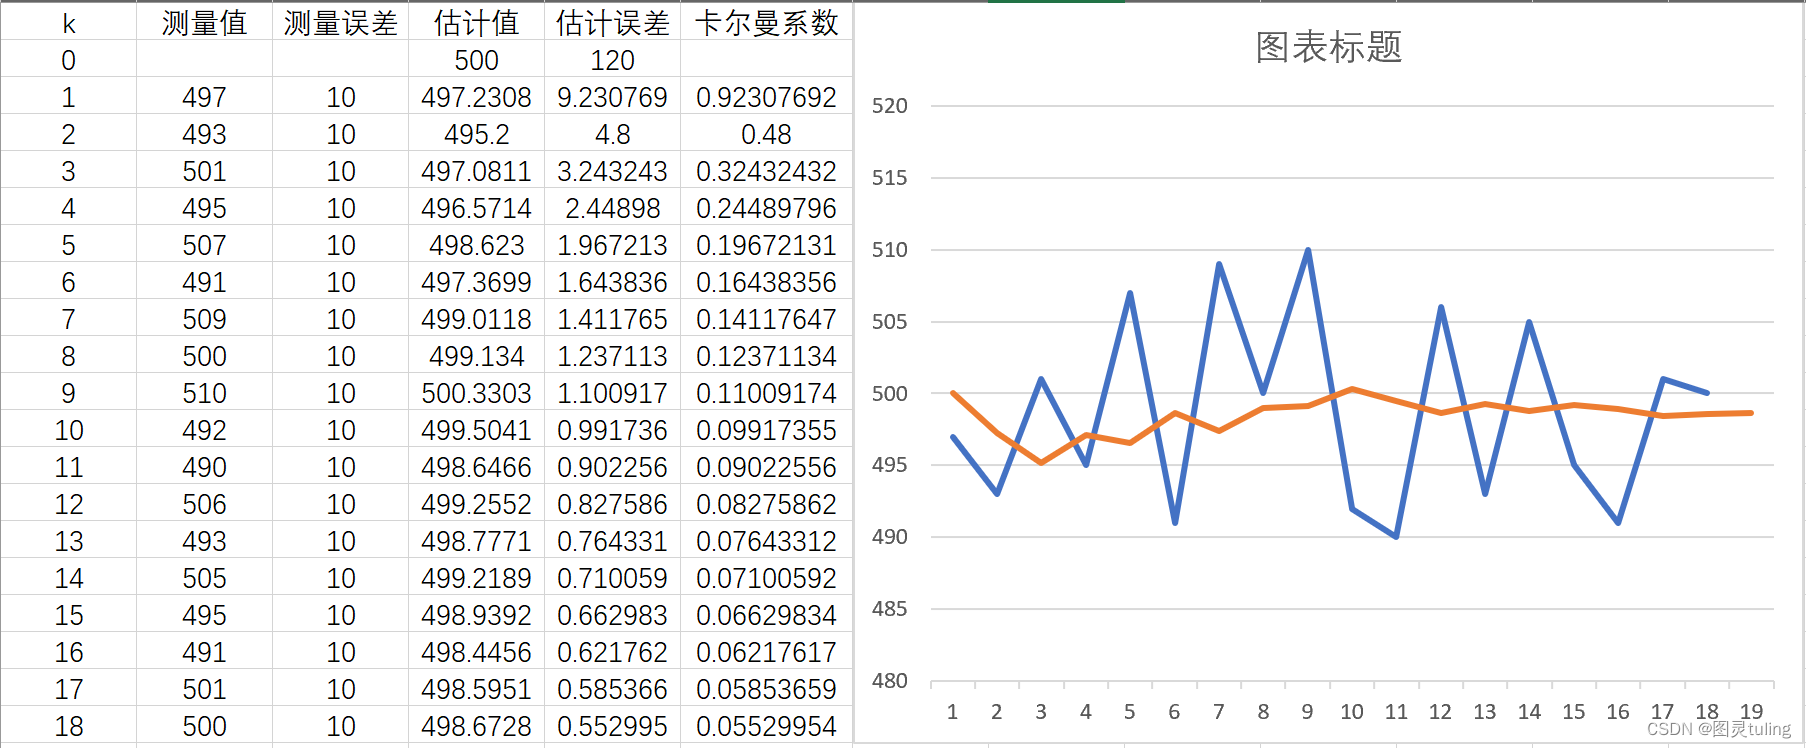The image size is (1806, 748).
Task: Select the Kalman gain cell 0.06217617
Action: tap(766, 652)
